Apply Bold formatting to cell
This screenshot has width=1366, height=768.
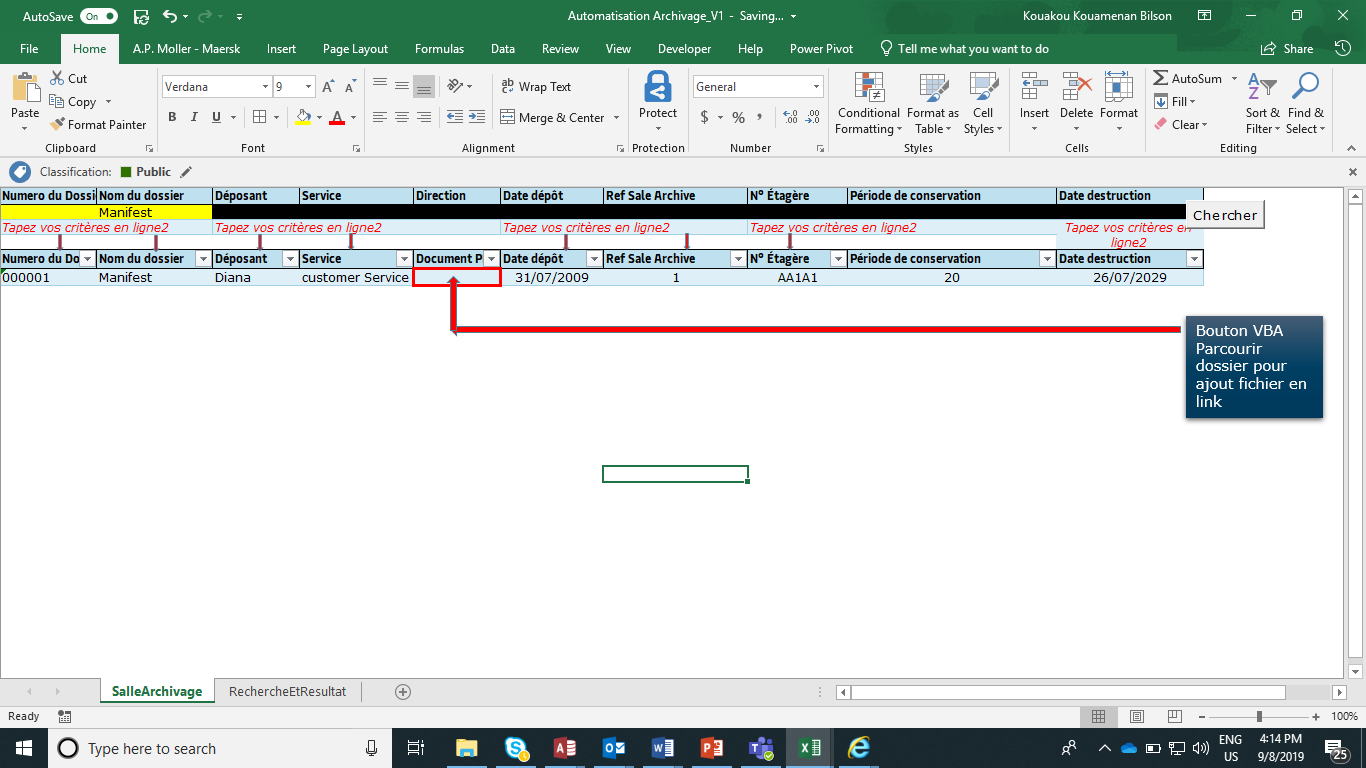(x=172, y=118)
